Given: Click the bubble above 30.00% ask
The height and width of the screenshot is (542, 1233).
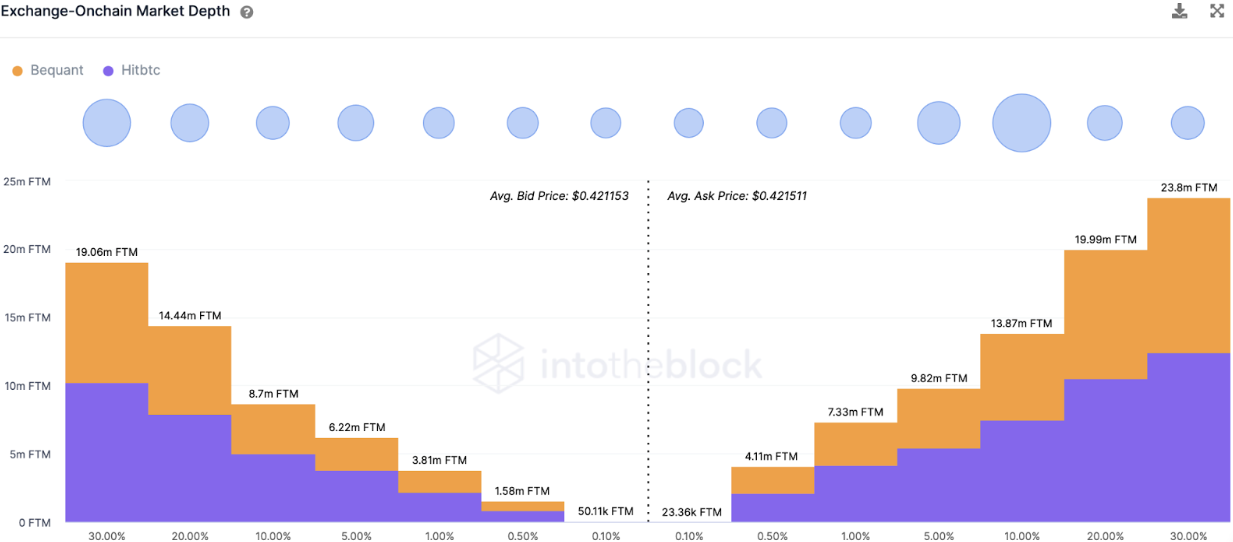Looking at the screenshot, I should coord(1188,123).
